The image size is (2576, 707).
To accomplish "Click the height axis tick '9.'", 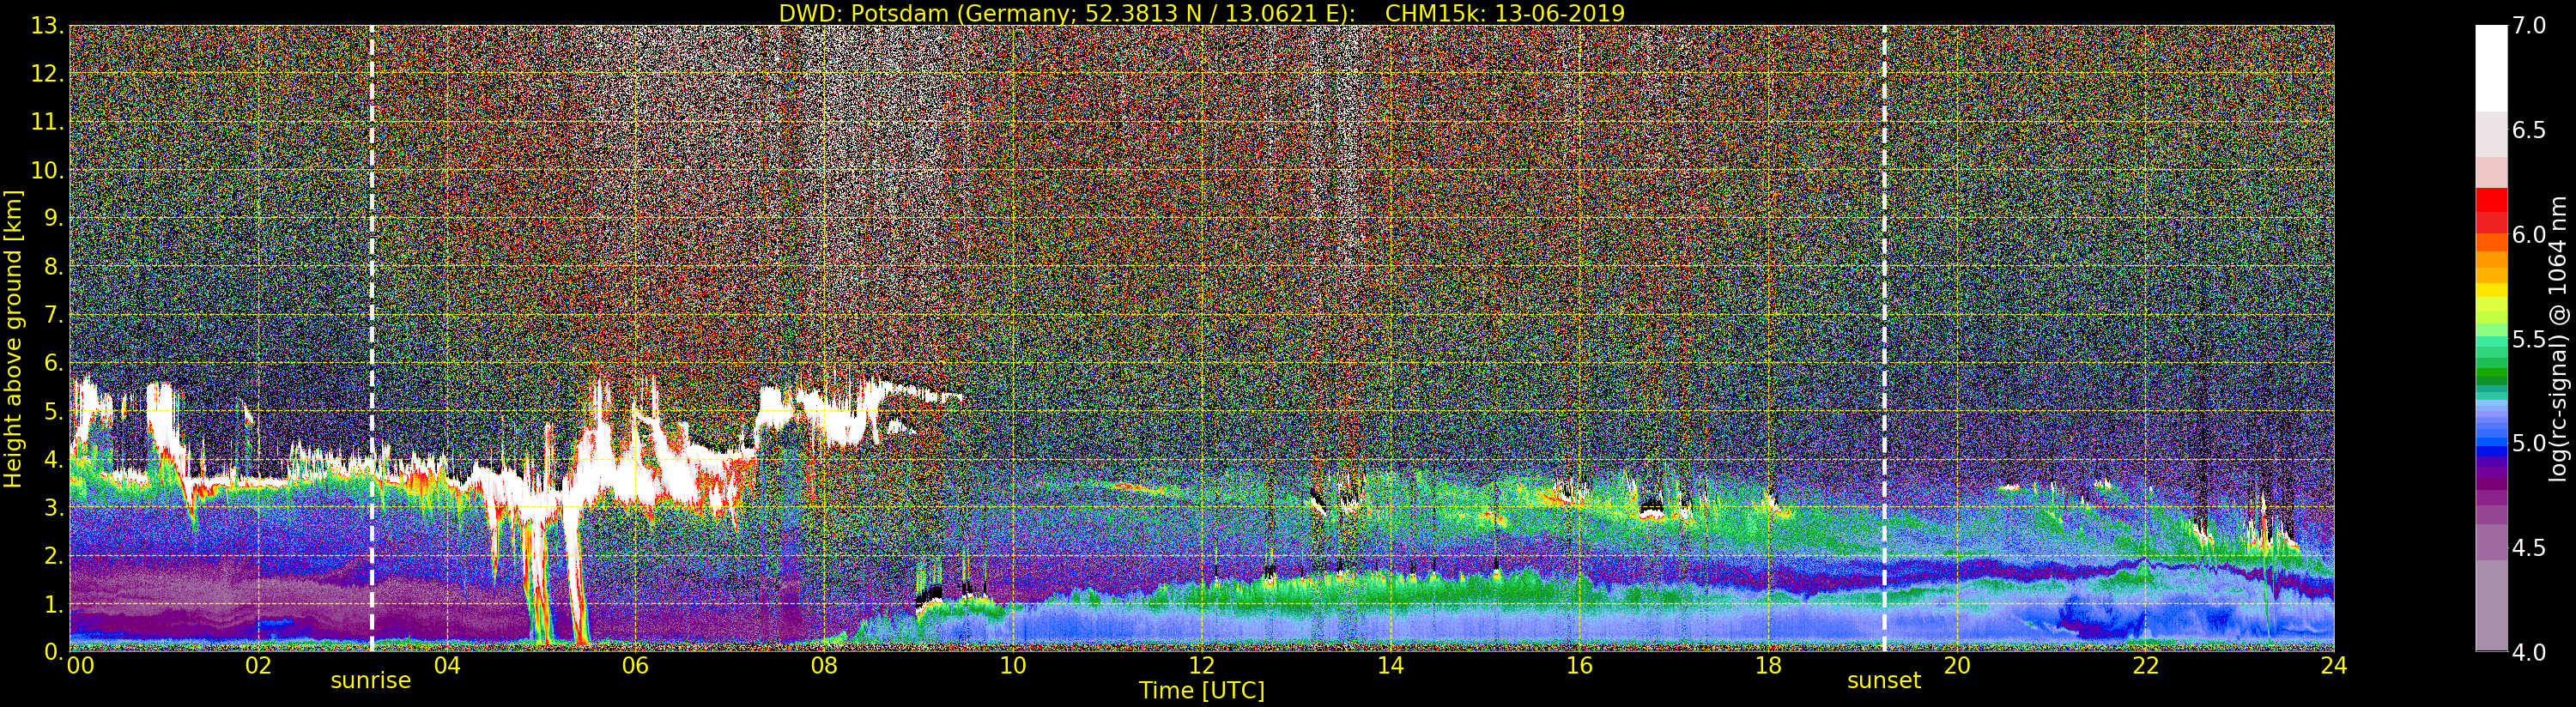I will 54,218.
